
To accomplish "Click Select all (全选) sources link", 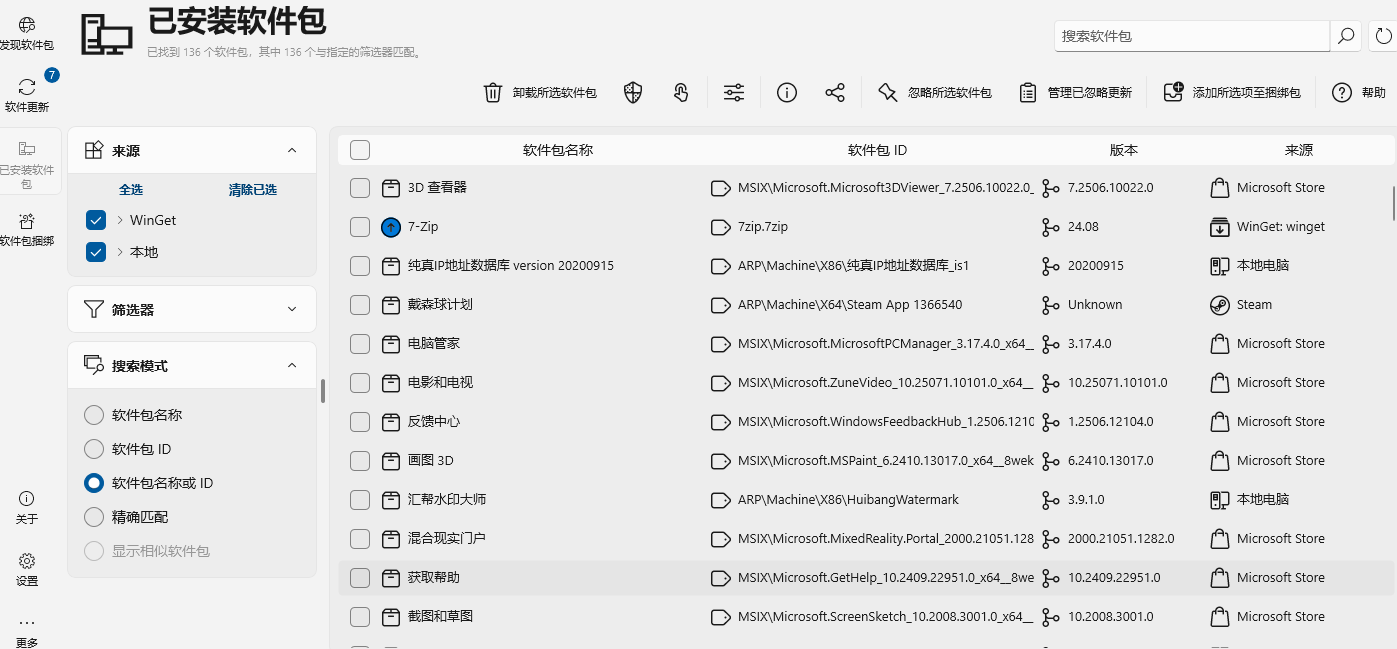I will [x=131, y=189].
